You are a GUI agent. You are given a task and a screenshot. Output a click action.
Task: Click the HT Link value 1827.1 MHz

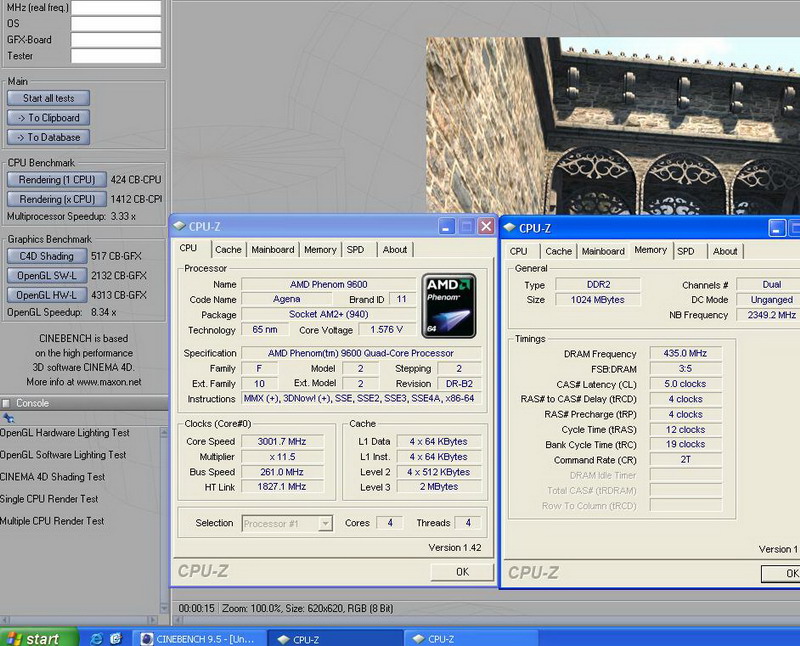click(282, 486)
